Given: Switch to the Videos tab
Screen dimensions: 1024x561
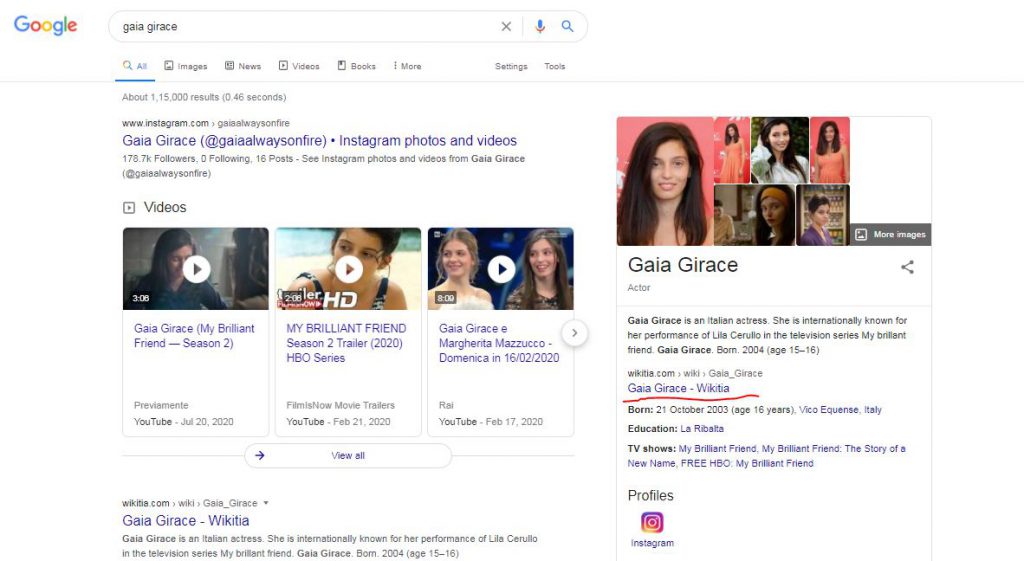Looking at the screenshot, I should tap(299, 66).
